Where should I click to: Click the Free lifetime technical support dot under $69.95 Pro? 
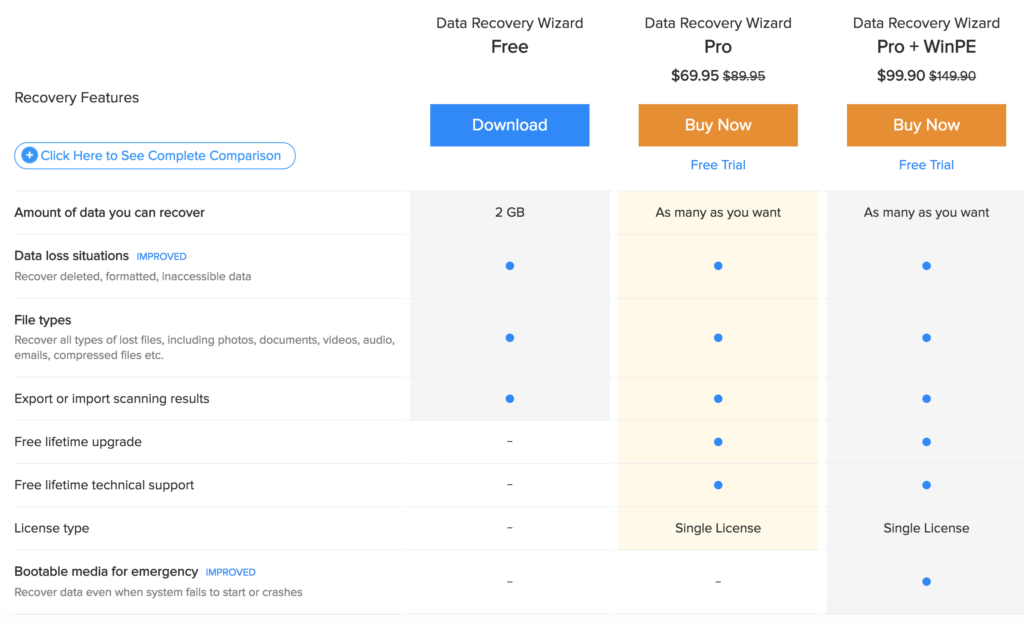coord(718,485)
